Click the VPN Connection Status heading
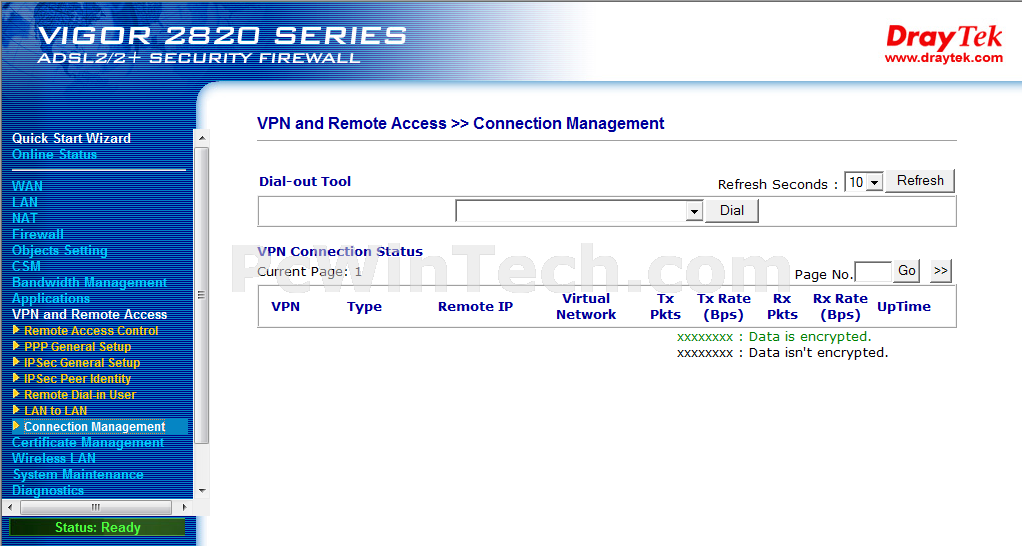Screen dimensions: 1022x546 pos(340,251)
